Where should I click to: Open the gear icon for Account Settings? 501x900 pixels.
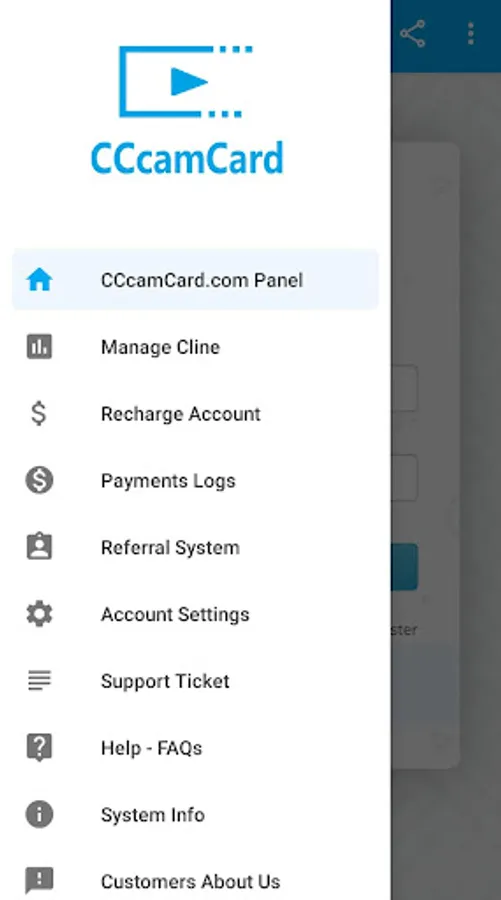click(39, 614)
